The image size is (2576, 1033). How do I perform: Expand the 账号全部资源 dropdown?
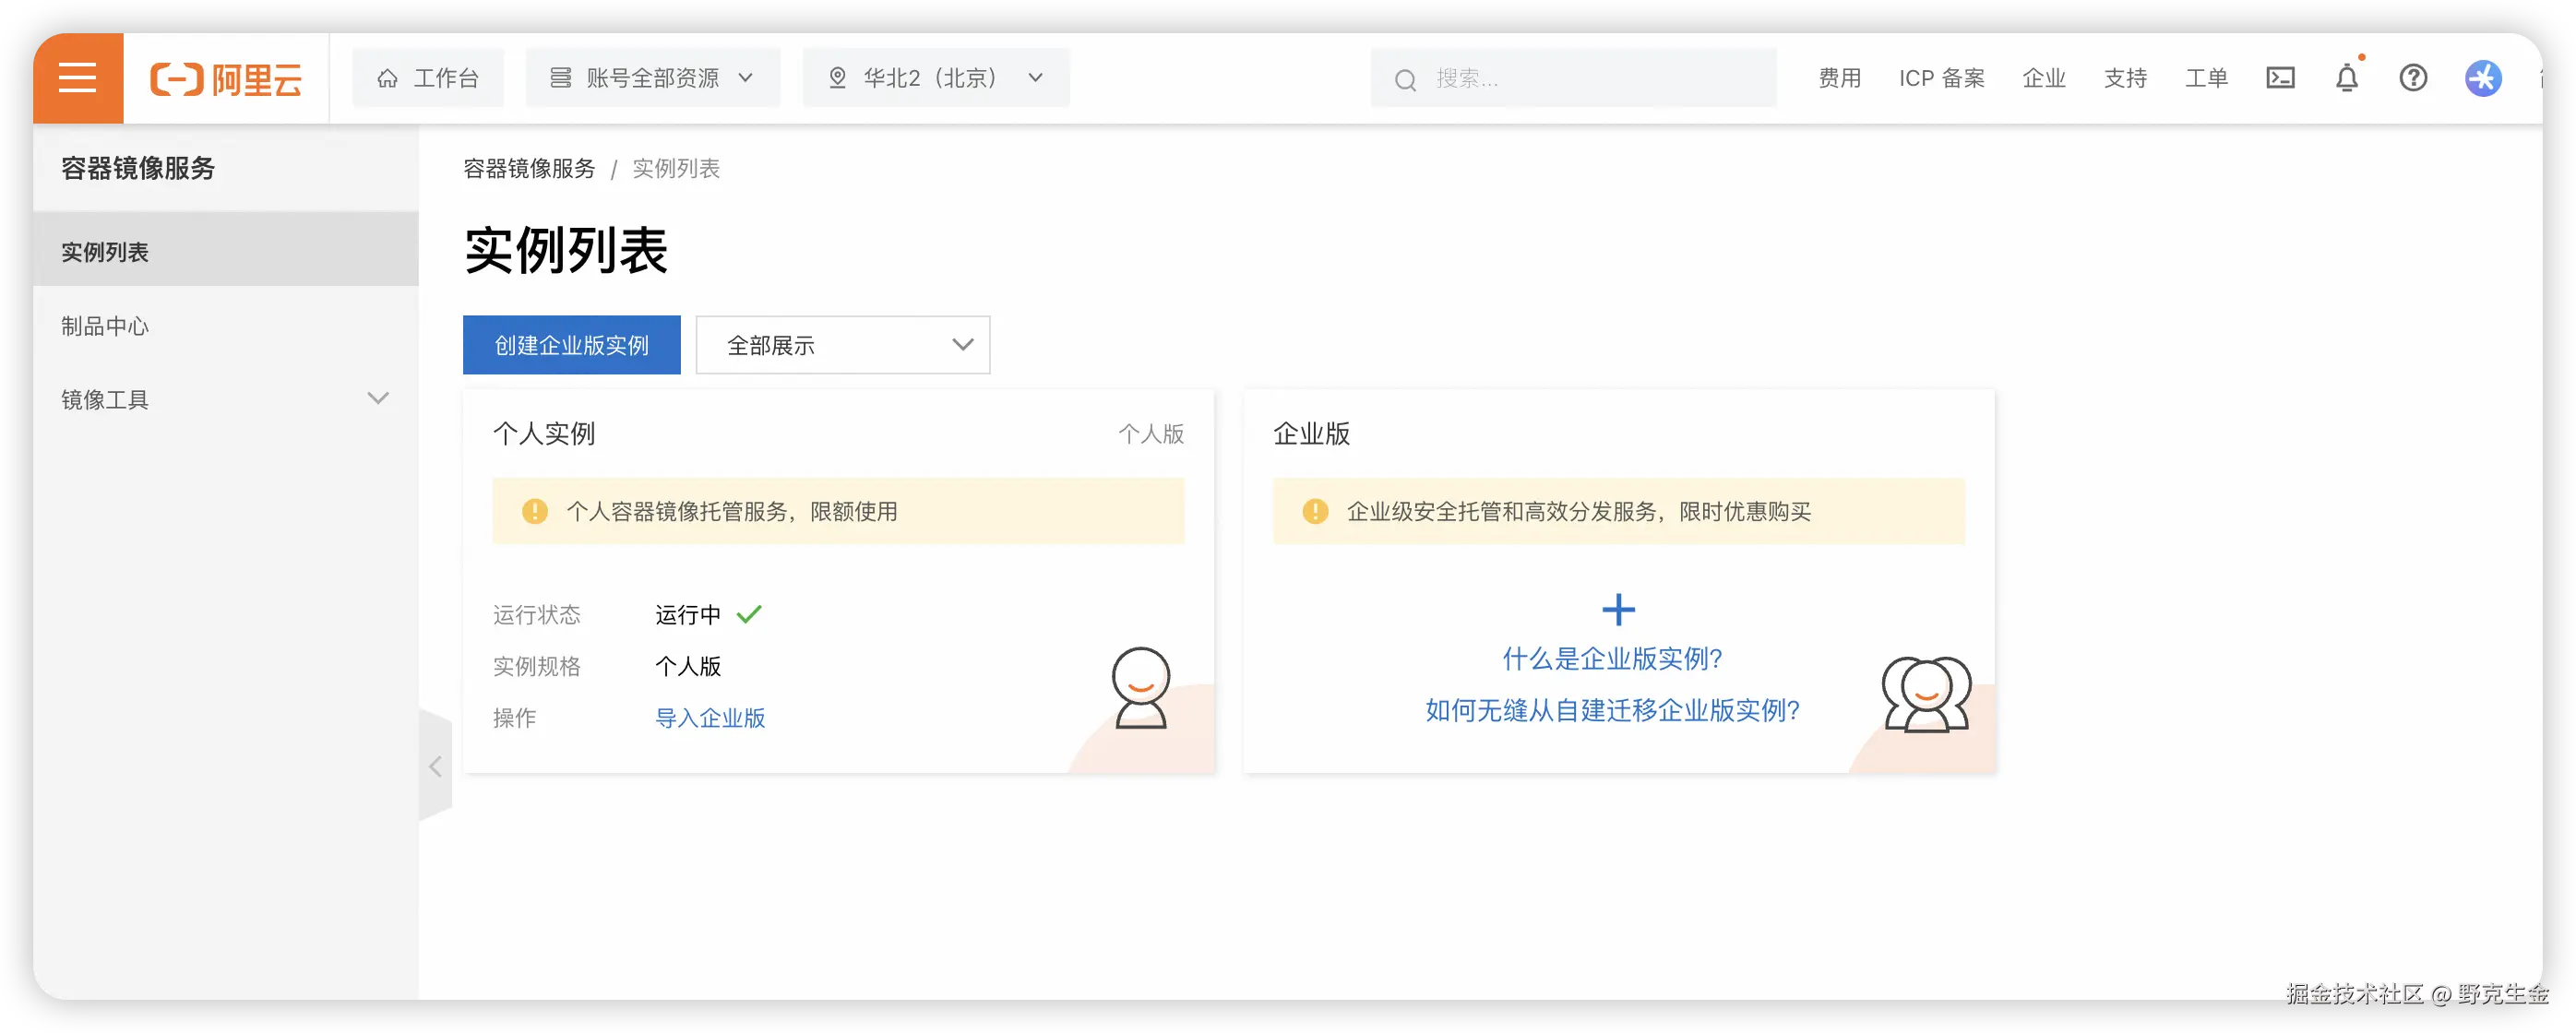[x=652, y=78]
